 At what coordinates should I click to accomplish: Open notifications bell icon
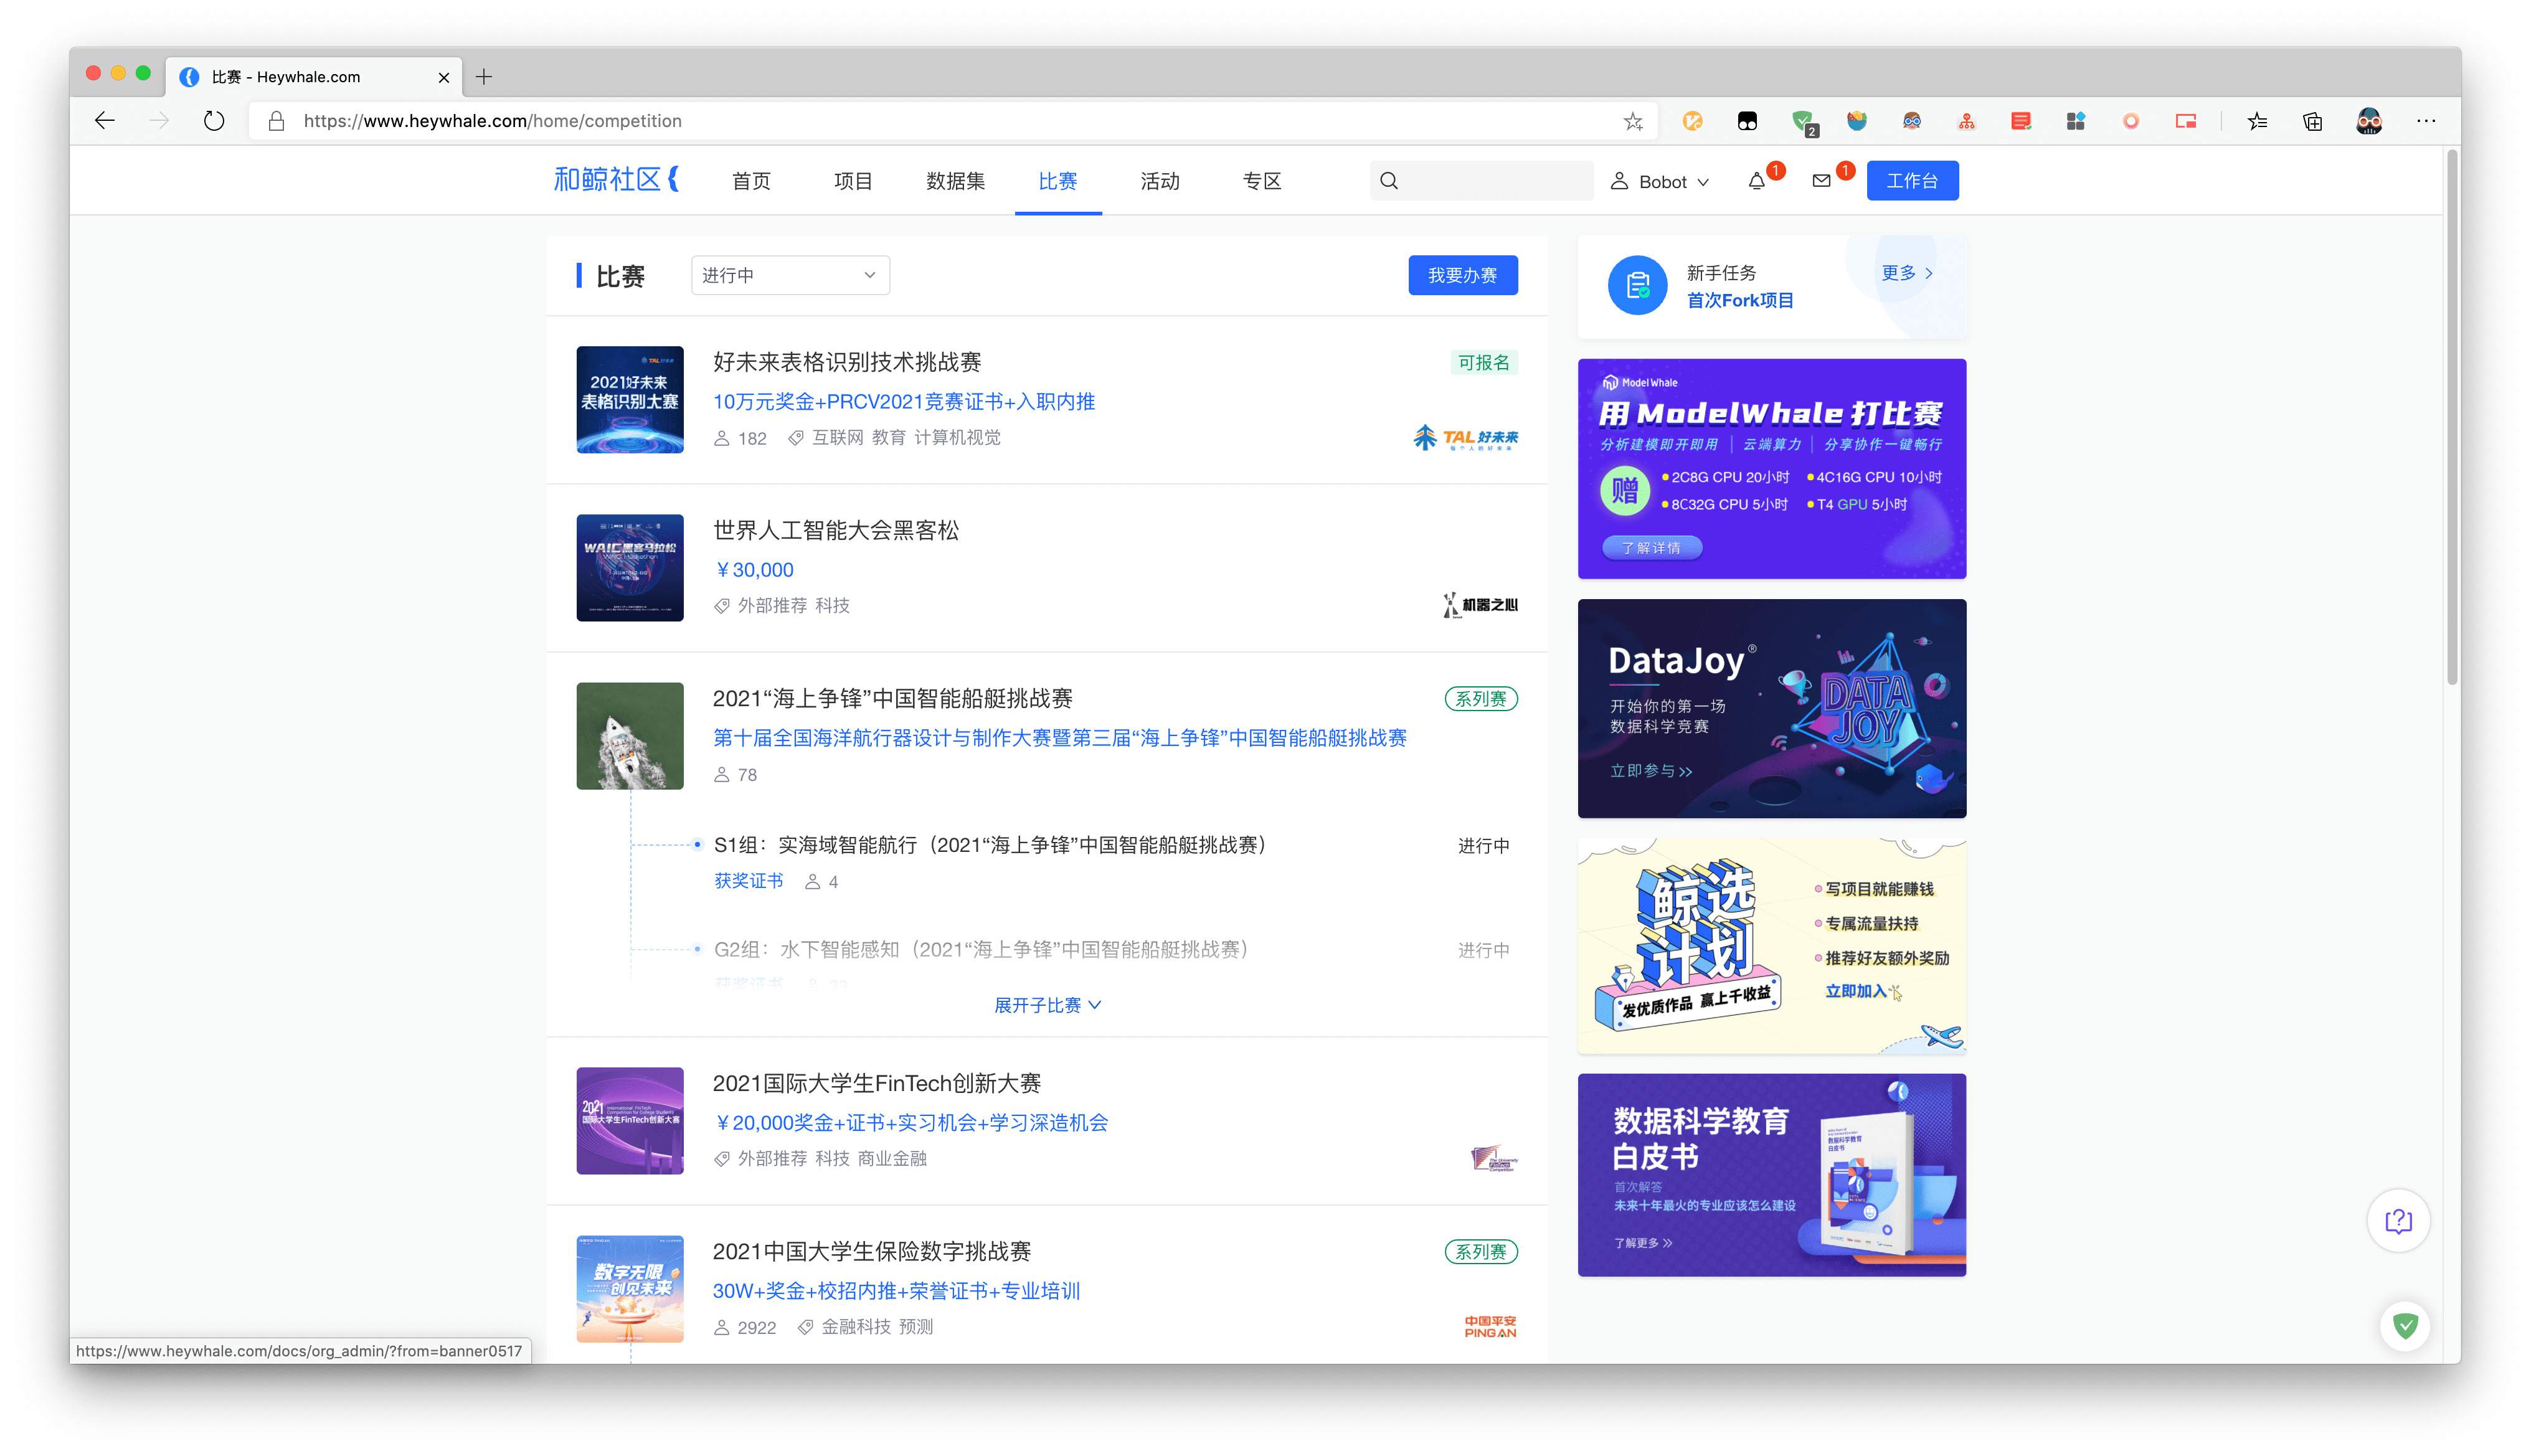click(1756, 181)
